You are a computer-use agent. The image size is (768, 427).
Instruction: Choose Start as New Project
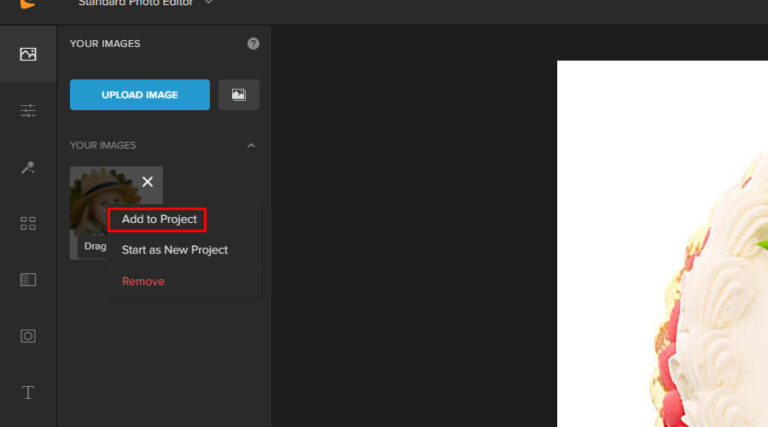point(175,250)
